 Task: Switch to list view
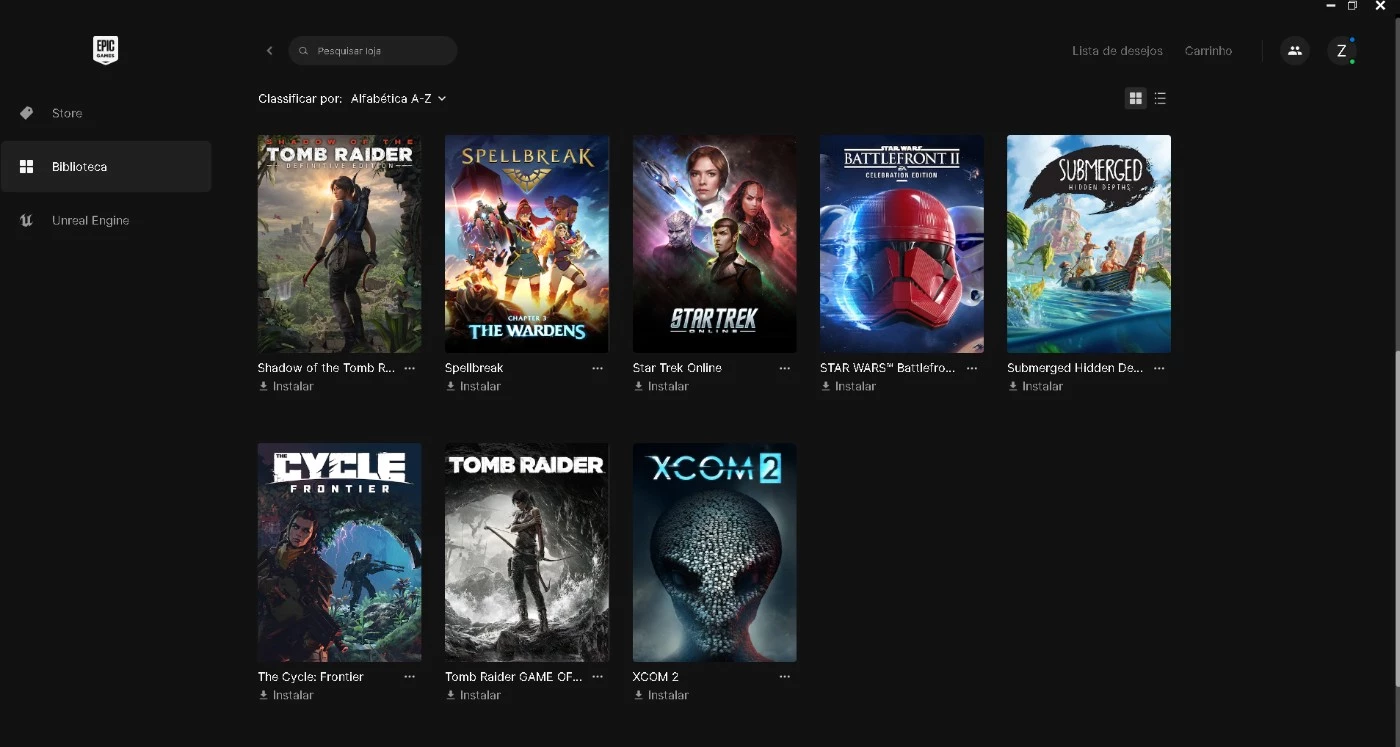point(1160,98)
